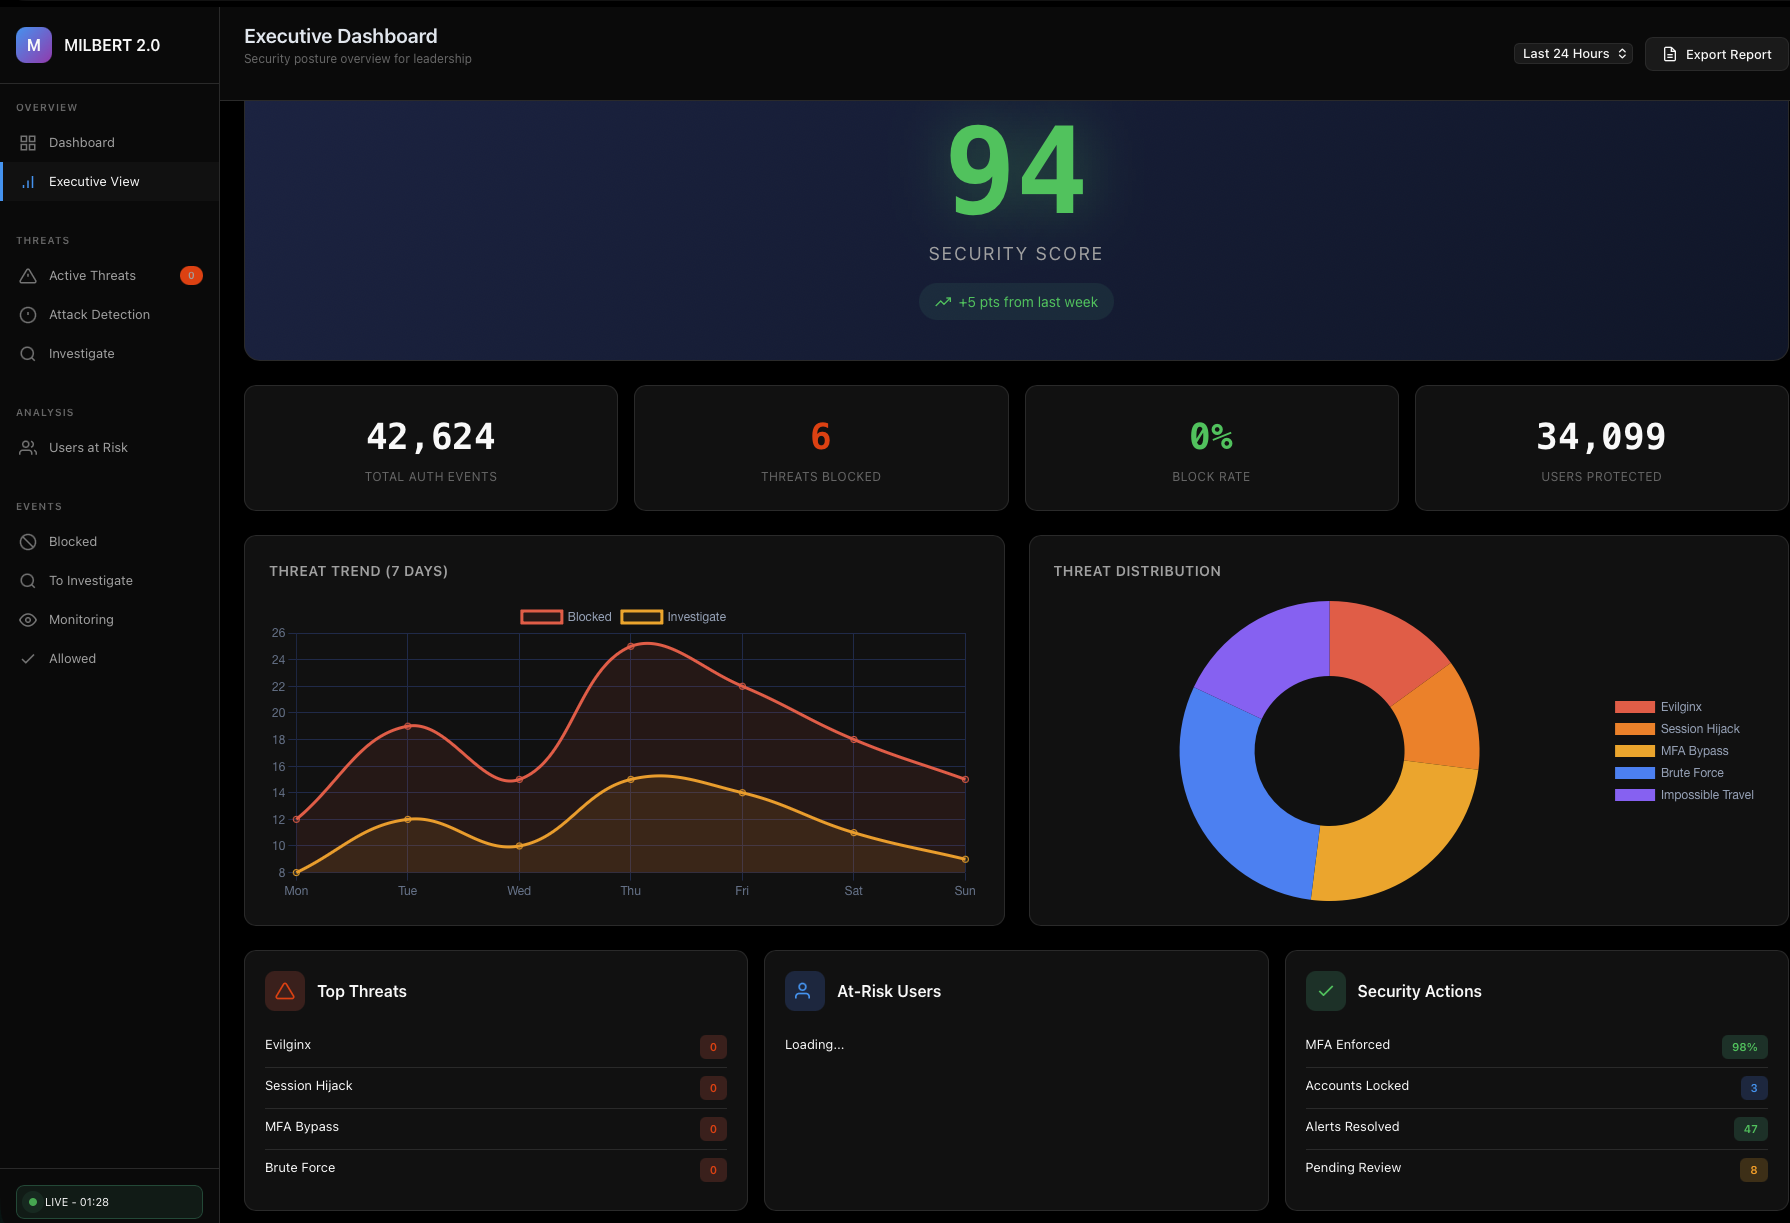Click the At-Risk Users person icon
The width and height of the screenshot is (1790, 1223).
coord(804,990)
